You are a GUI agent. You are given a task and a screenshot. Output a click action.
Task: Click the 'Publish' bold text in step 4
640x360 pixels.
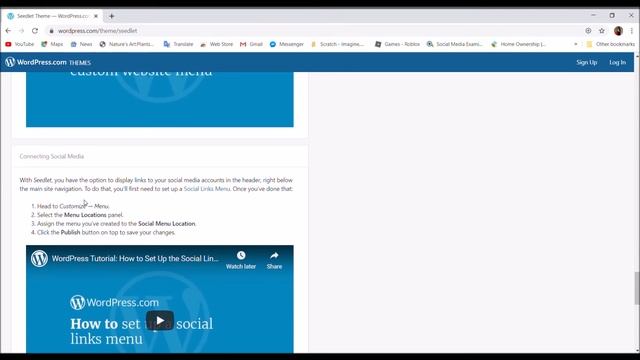70,232
